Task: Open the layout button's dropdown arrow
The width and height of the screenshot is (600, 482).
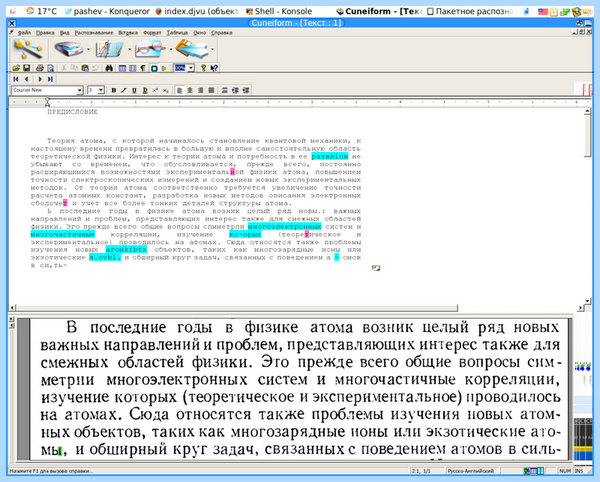Action: tap(129, 49)
